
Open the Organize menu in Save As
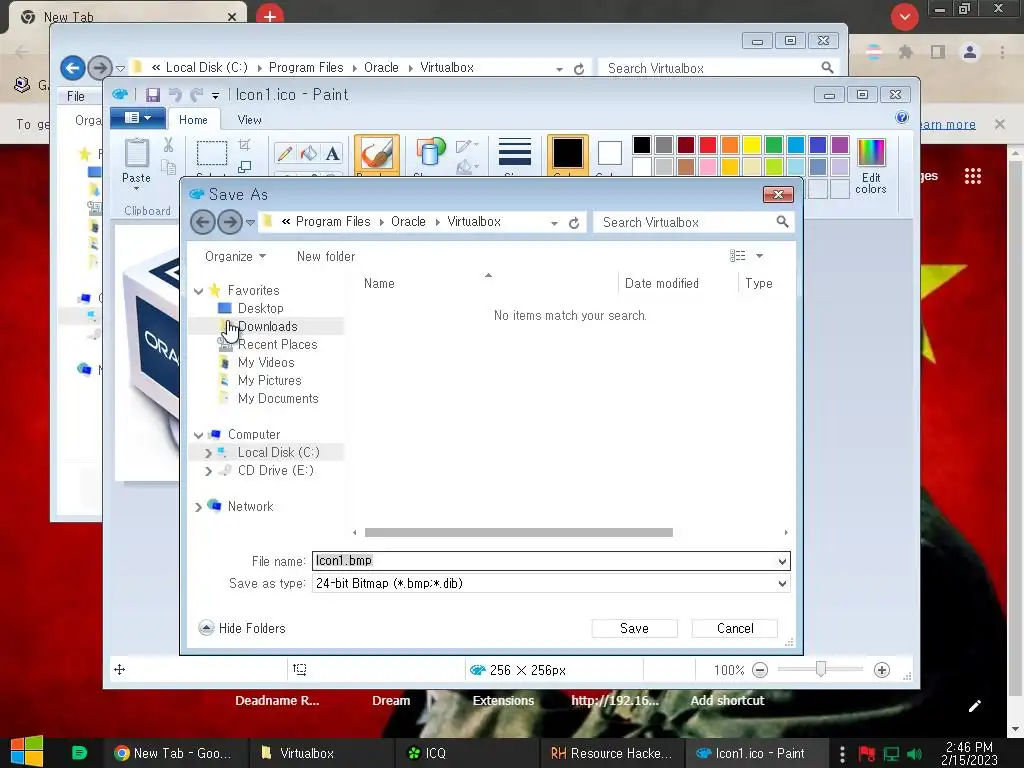pos(235,257)
